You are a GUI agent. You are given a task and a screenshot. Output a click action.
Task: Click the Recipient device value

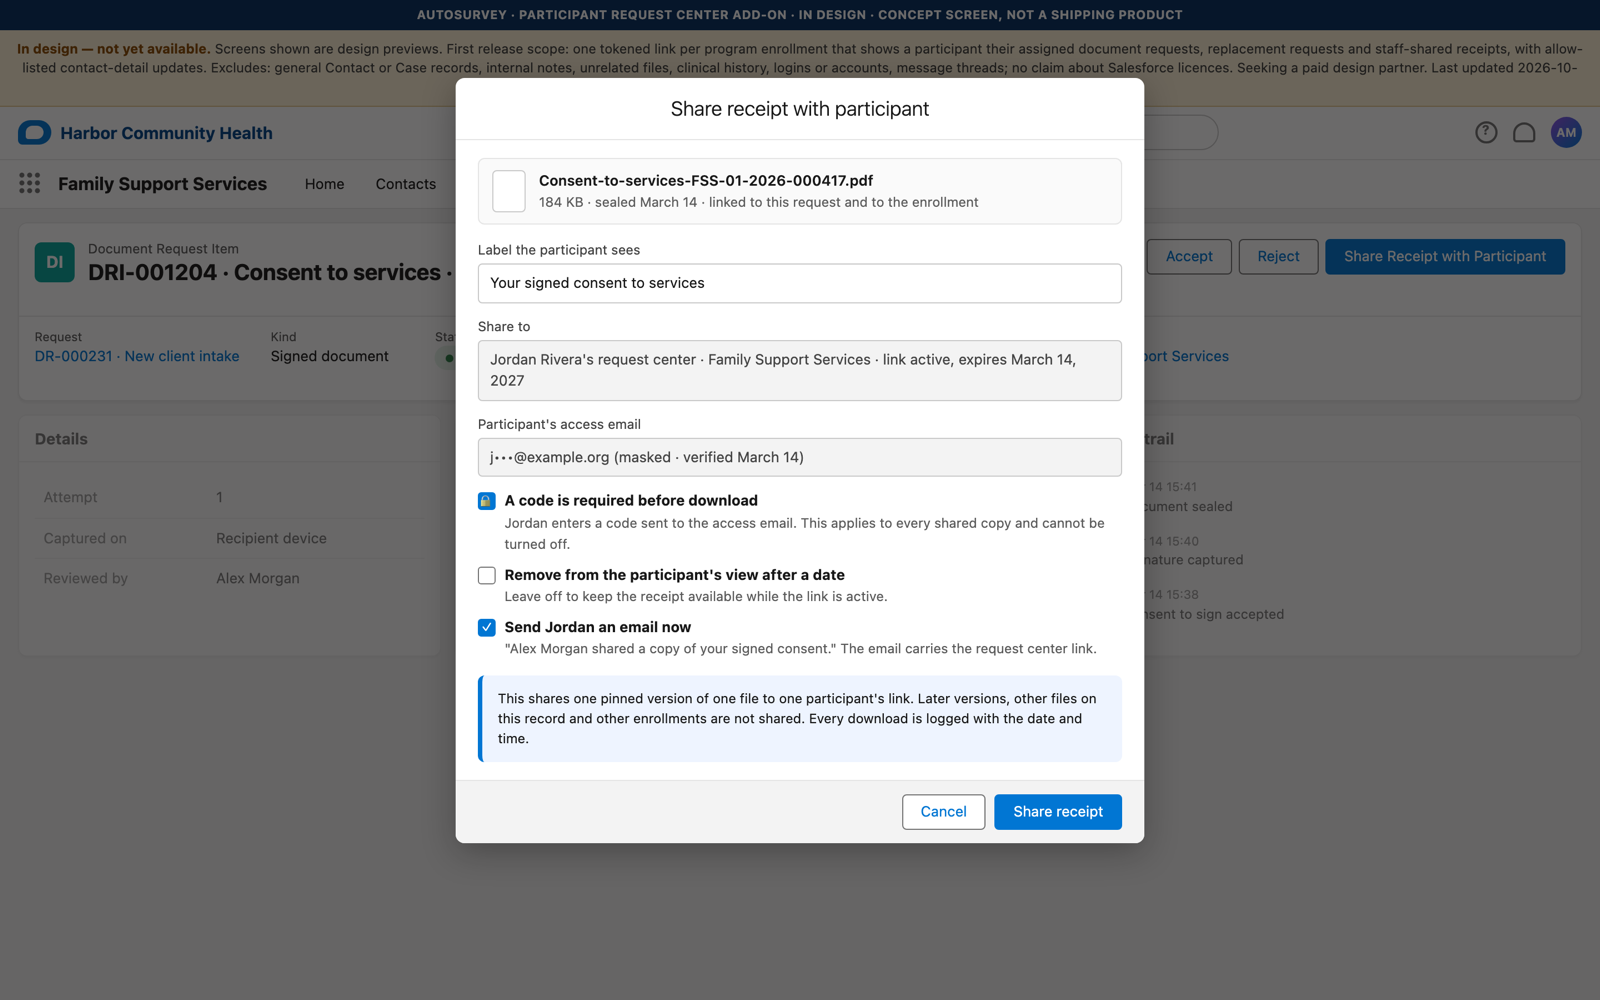point(271,538)
